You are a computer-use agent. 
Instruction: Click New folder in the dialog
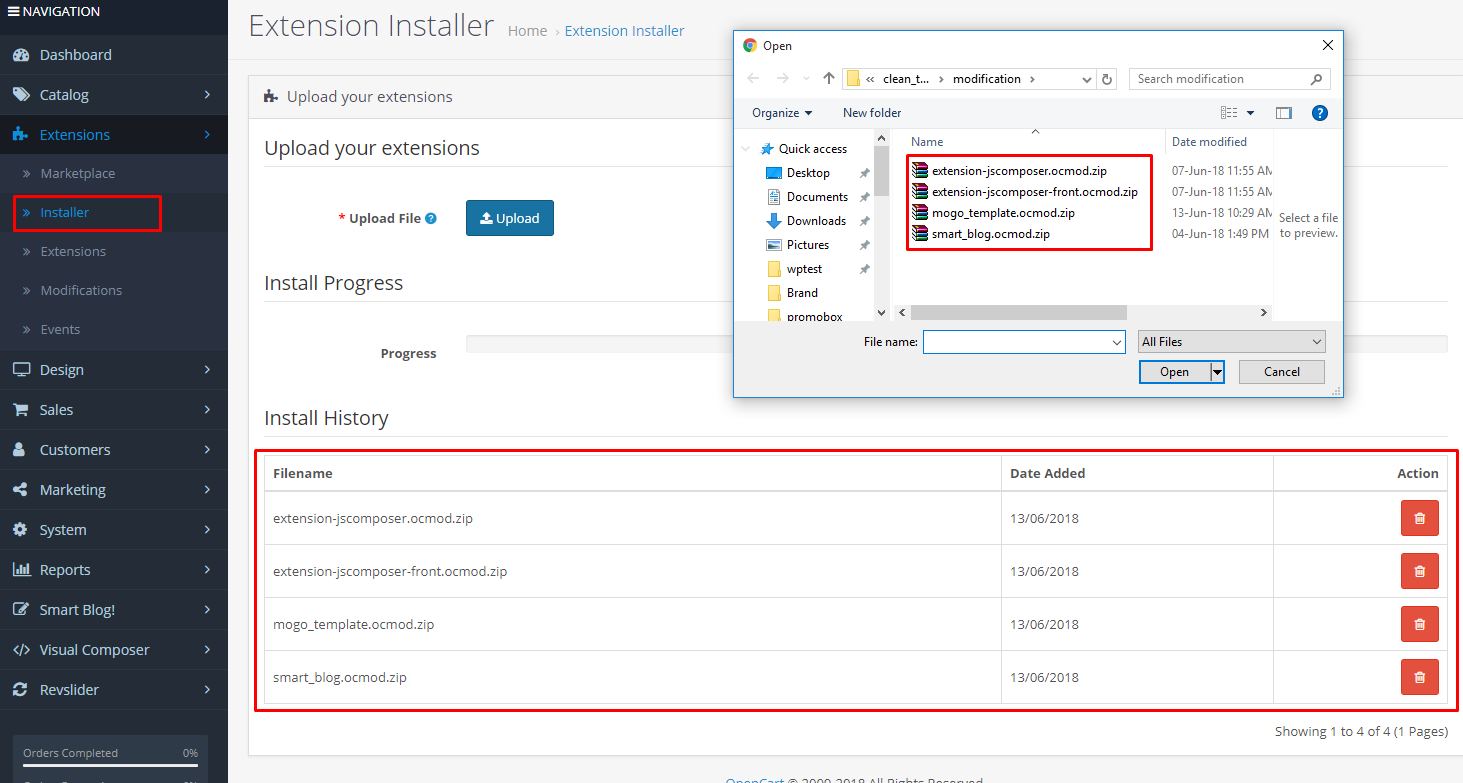(872, 113)
